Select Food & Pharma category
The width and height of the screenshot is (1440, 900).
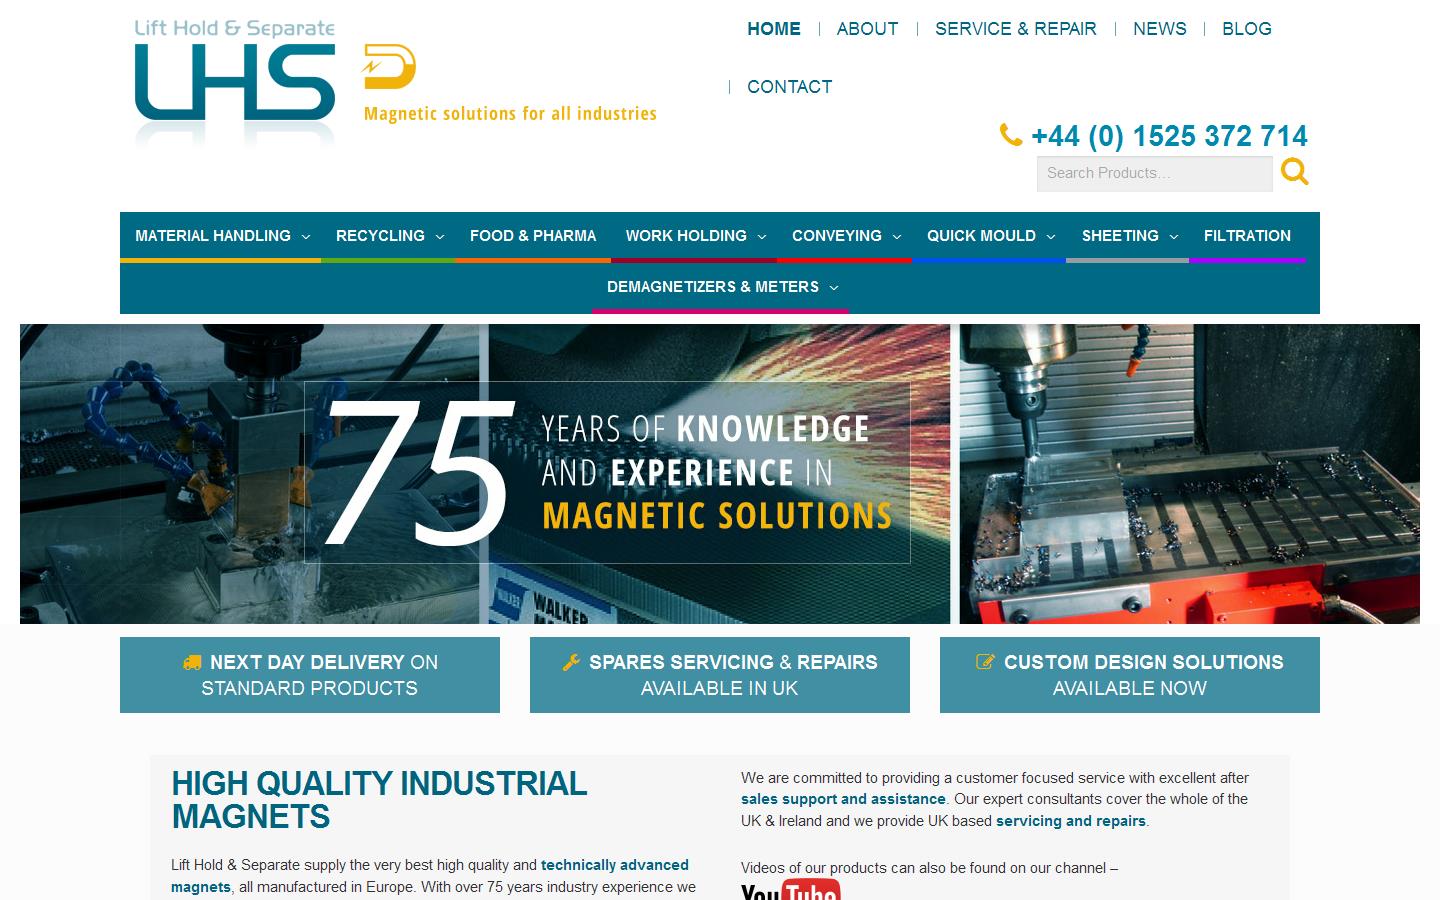tap(533, 236)
